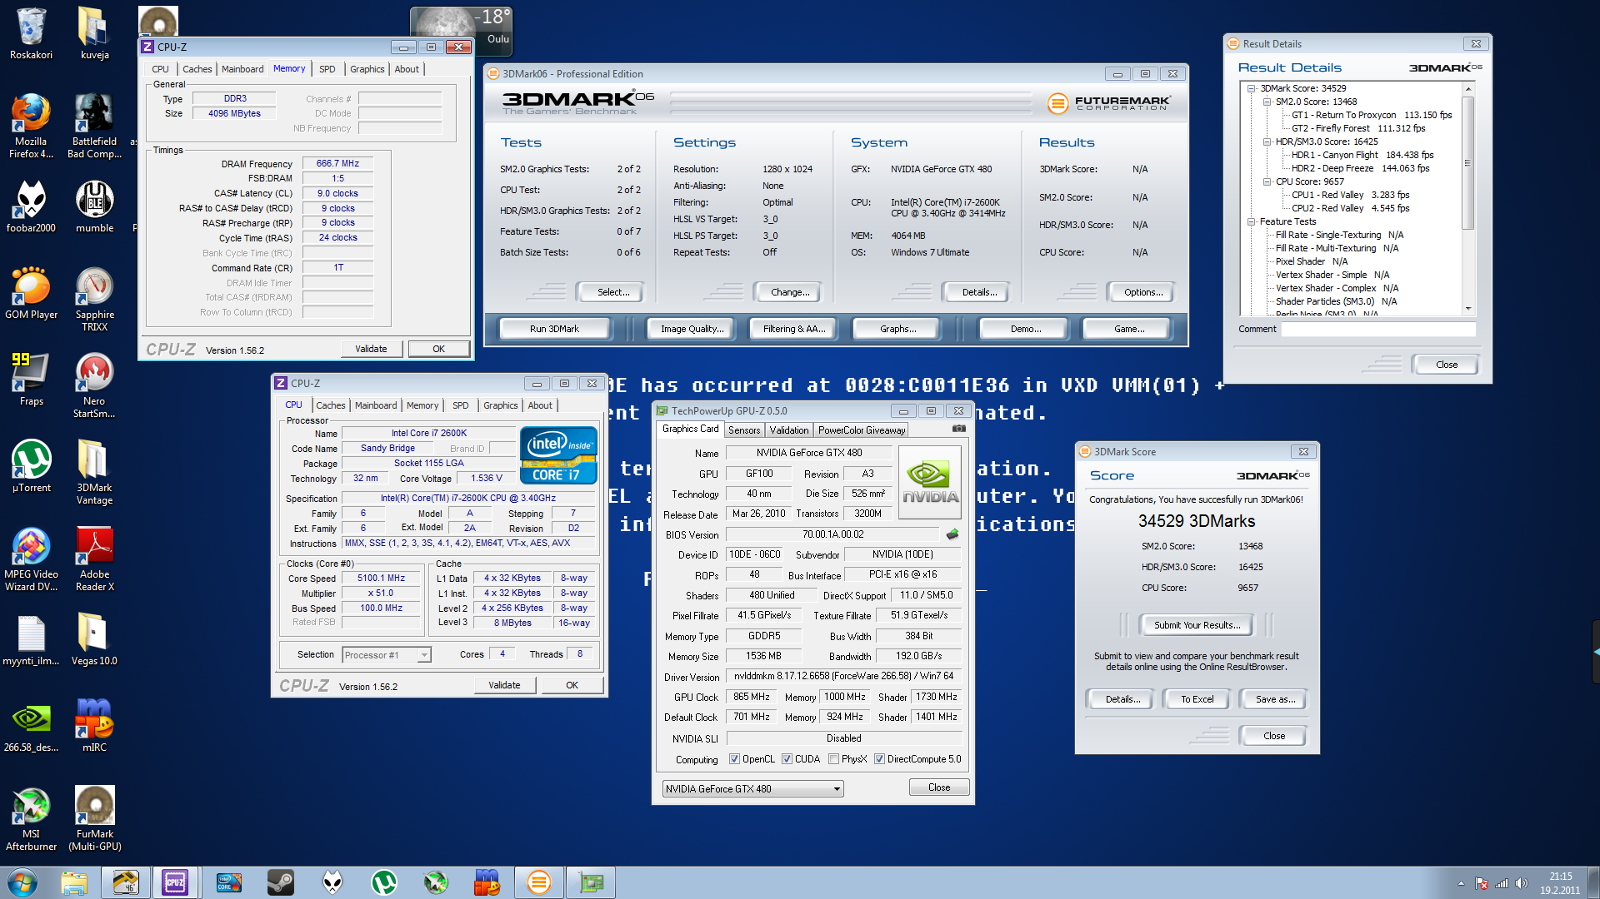Open the mumble desktop shortcut
This screenshot has width=1600, height=899.
94,207
